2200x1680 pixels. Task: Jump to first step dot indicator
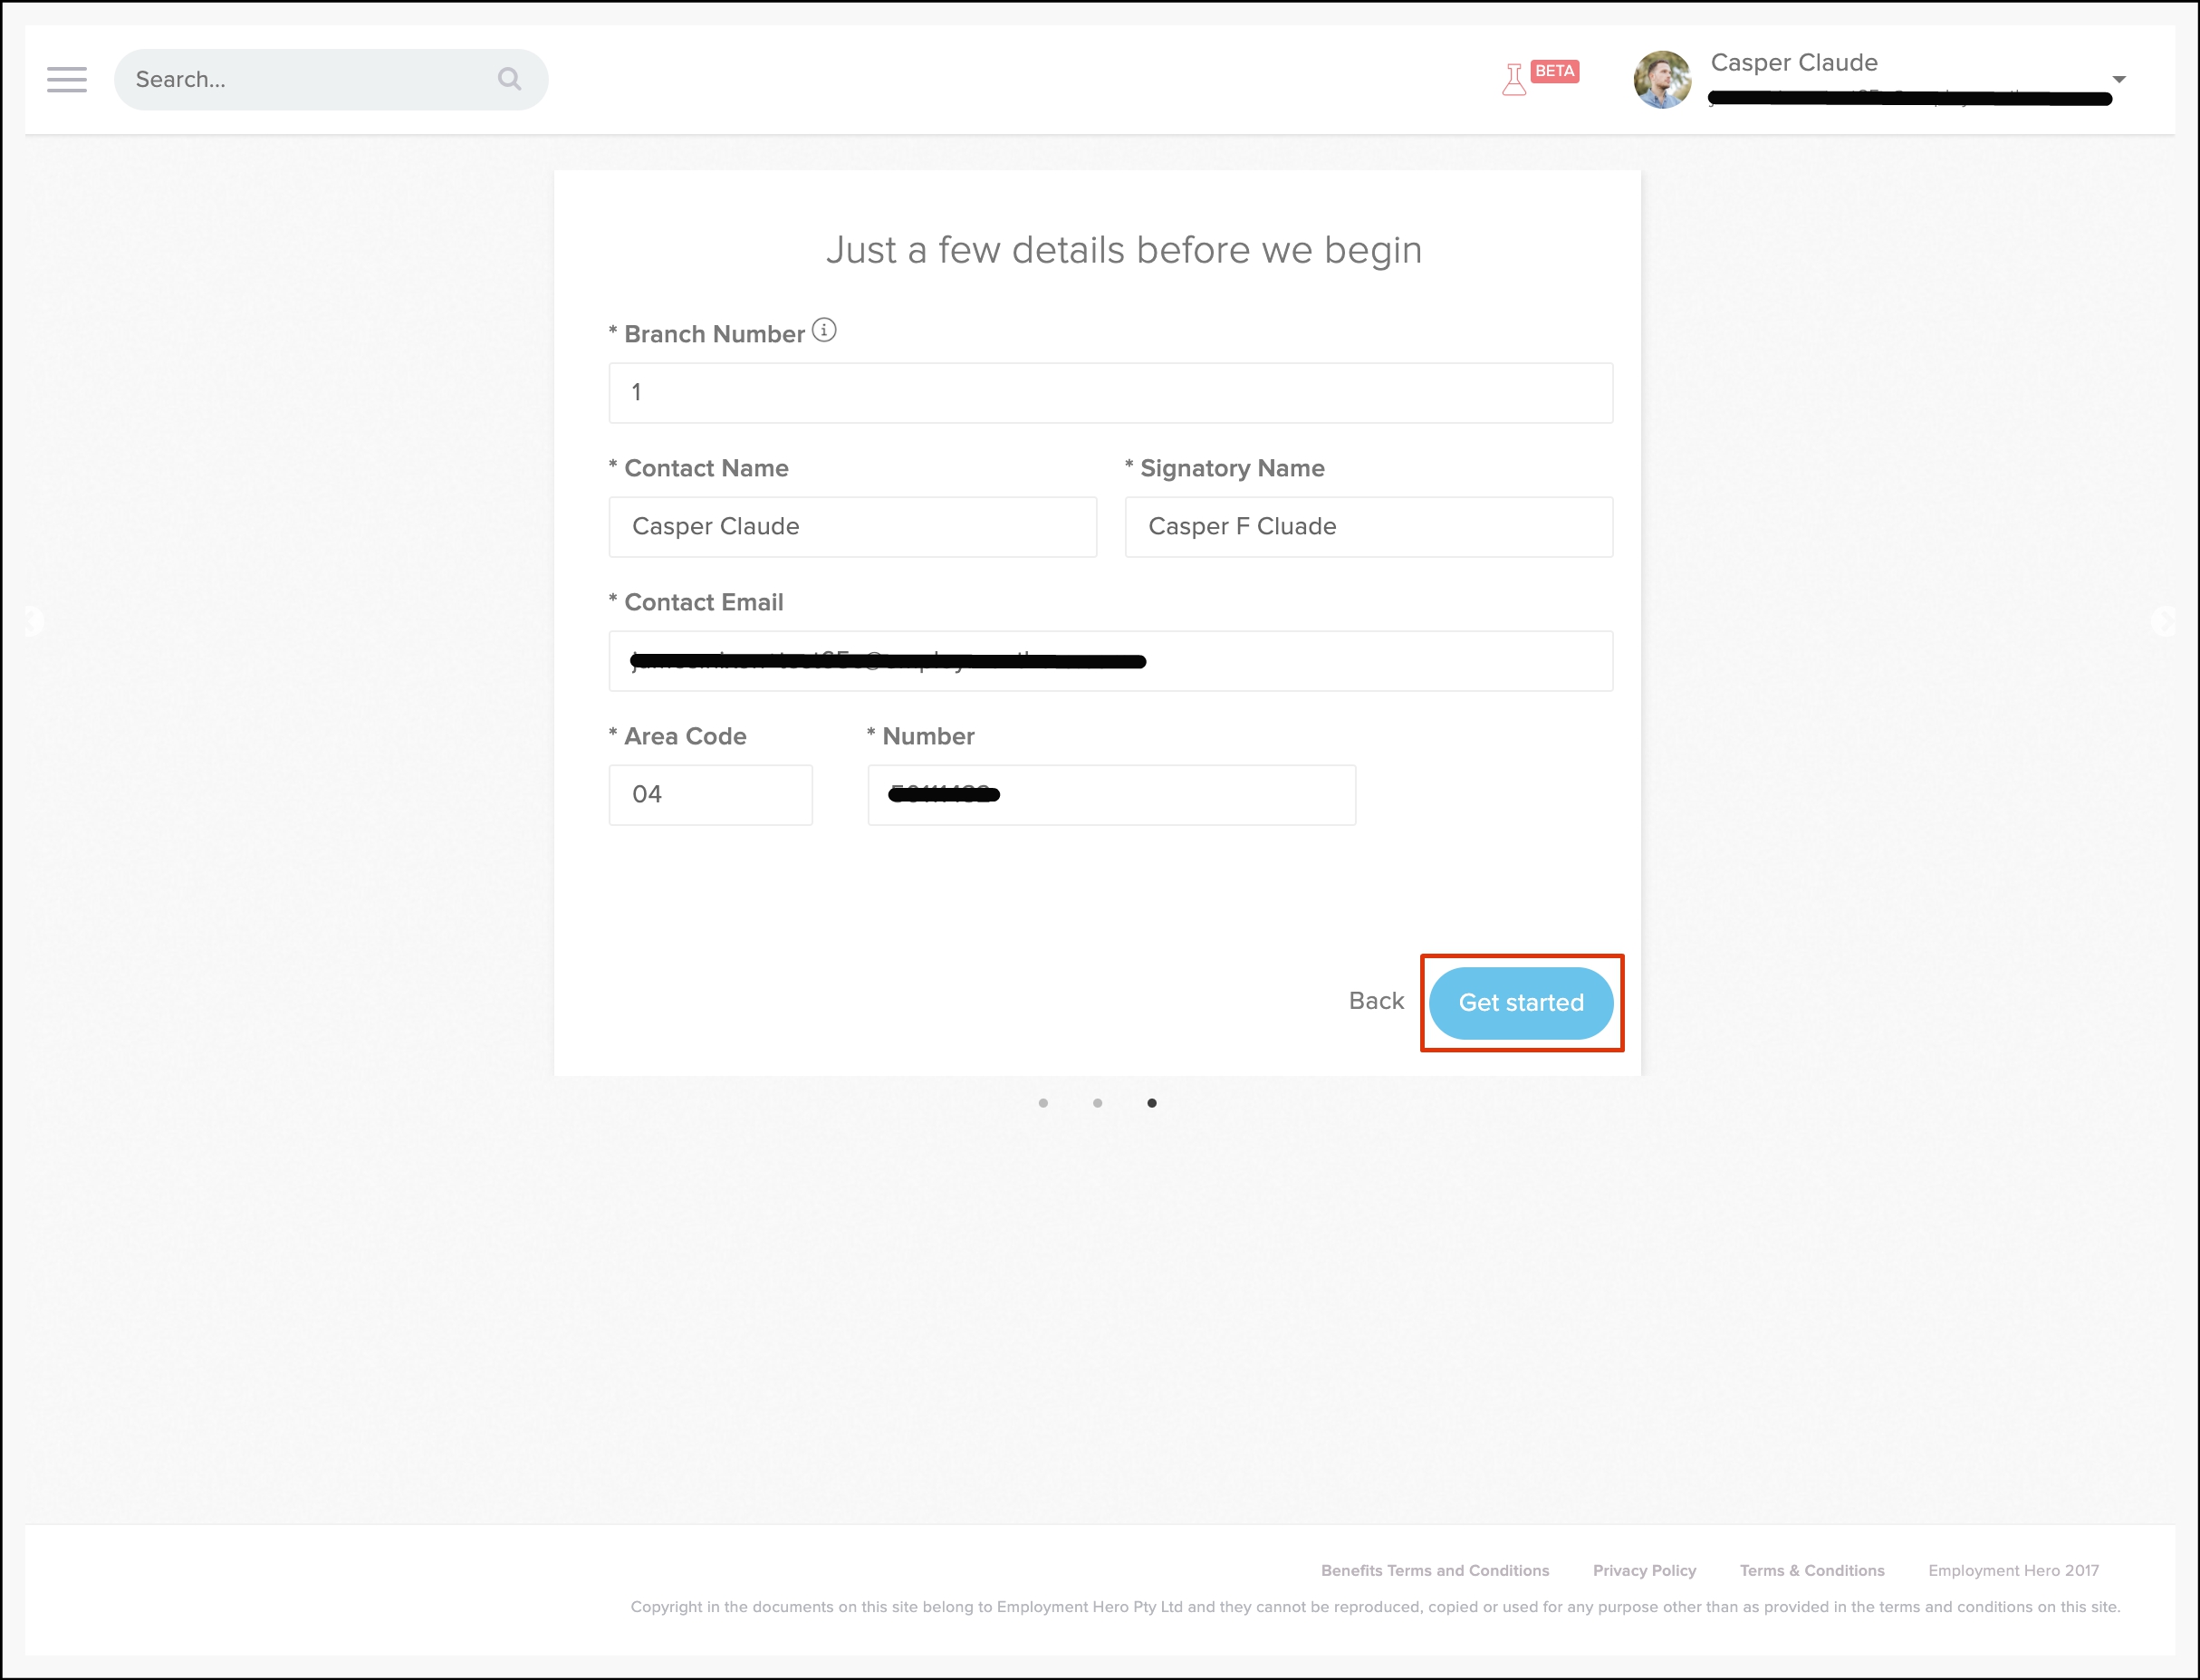[x=1043, y=1103]
